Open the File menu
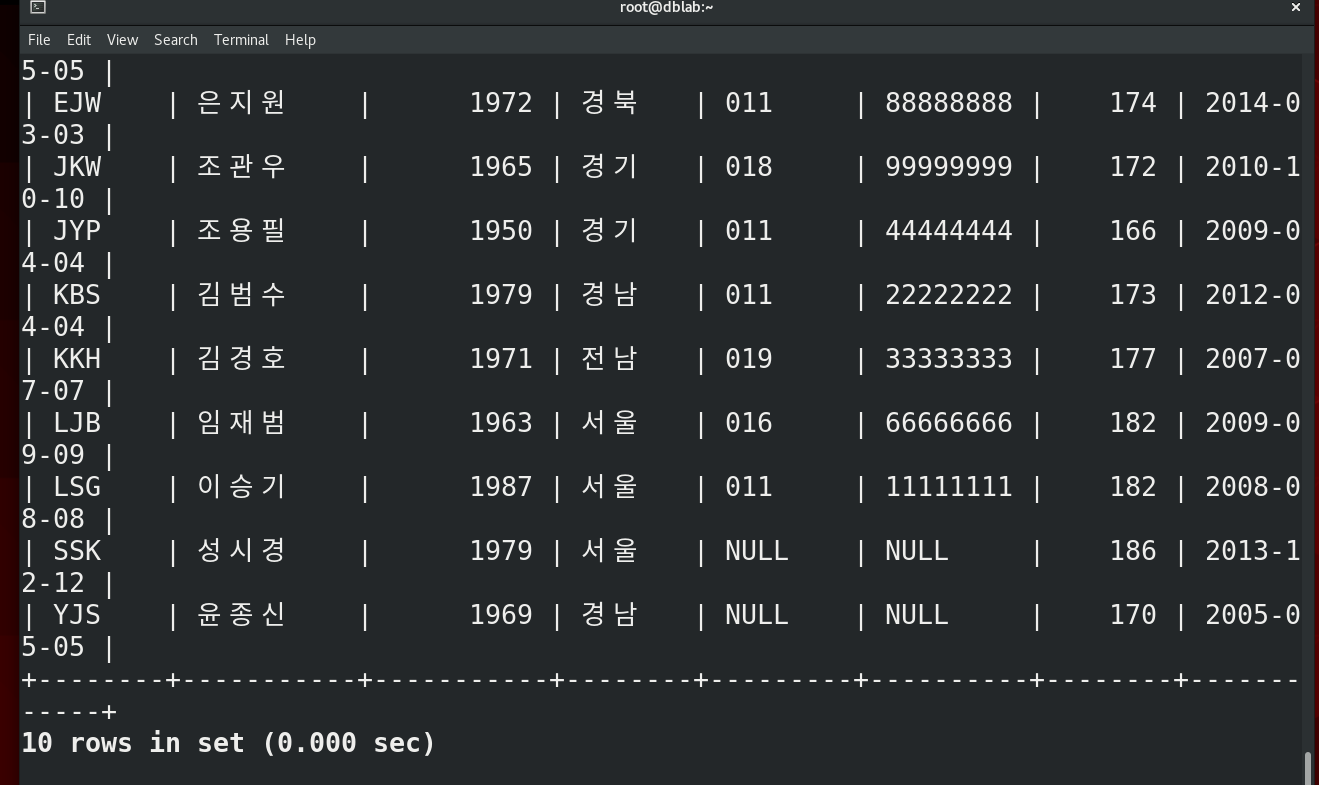Screen dimensions: 1319x785 click(x=39, y=40)
